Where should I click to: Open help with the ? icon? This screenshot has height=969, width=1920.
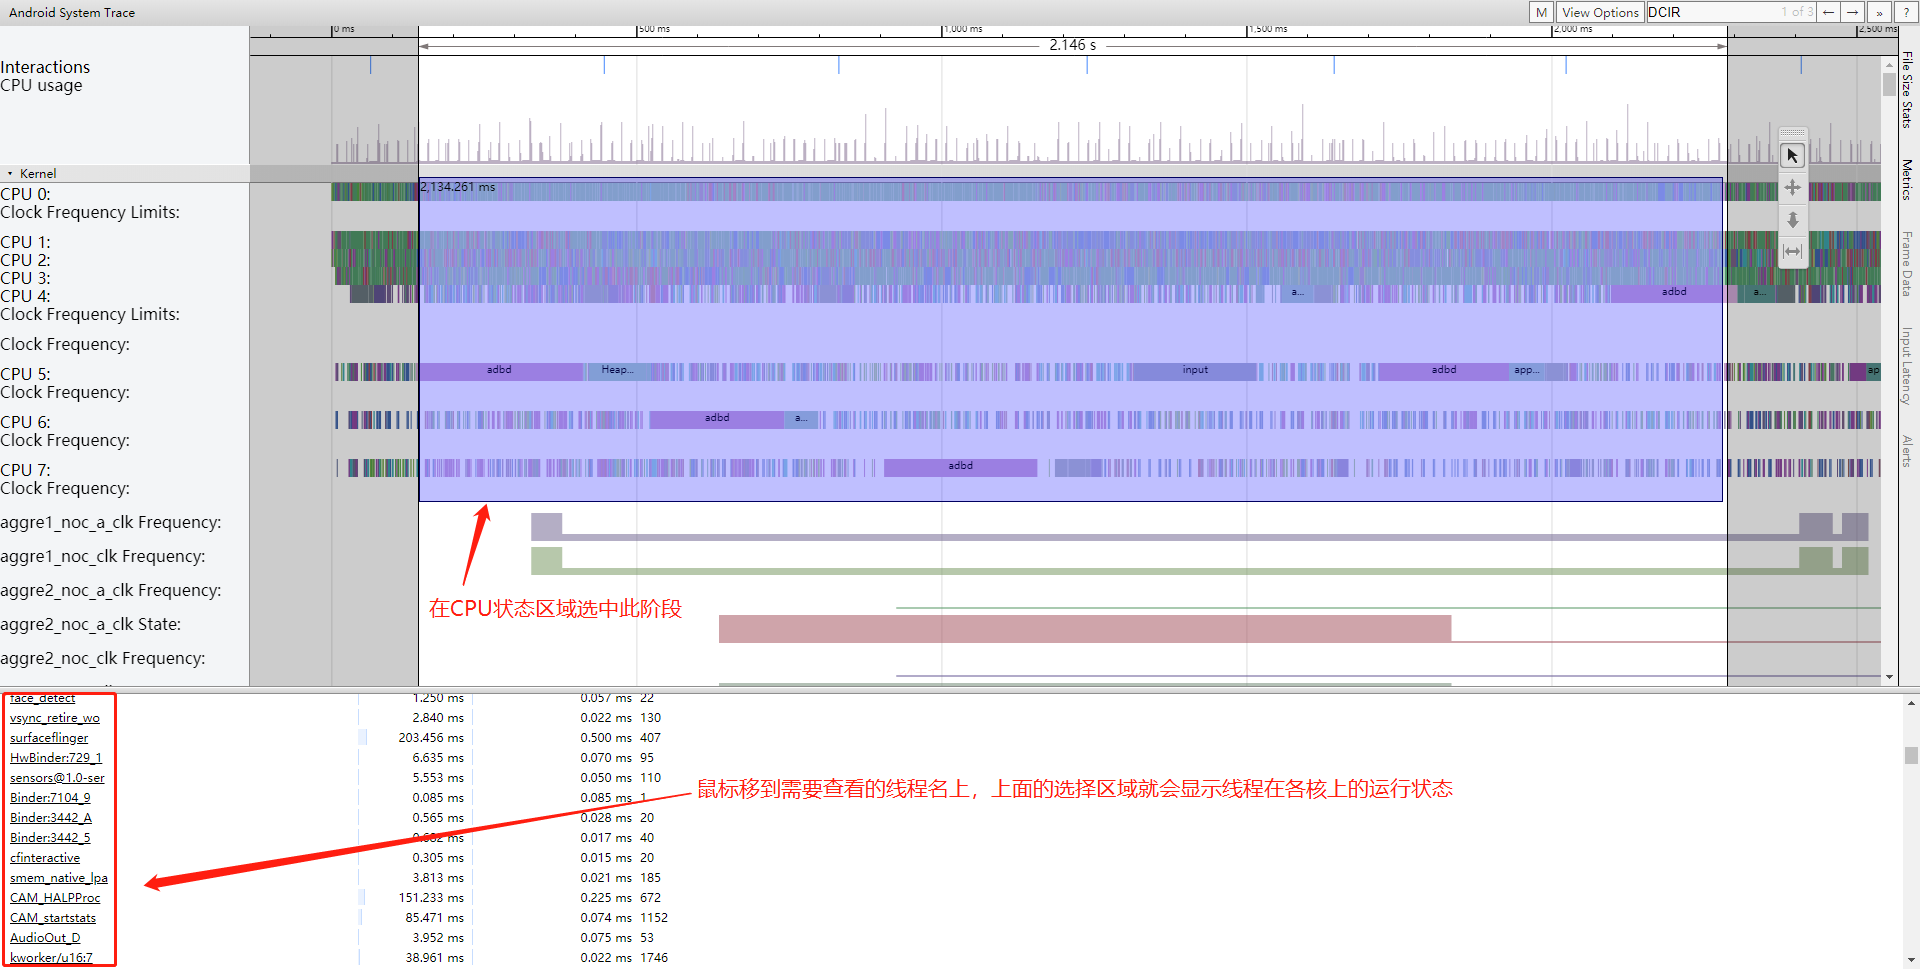(1907, 12)
